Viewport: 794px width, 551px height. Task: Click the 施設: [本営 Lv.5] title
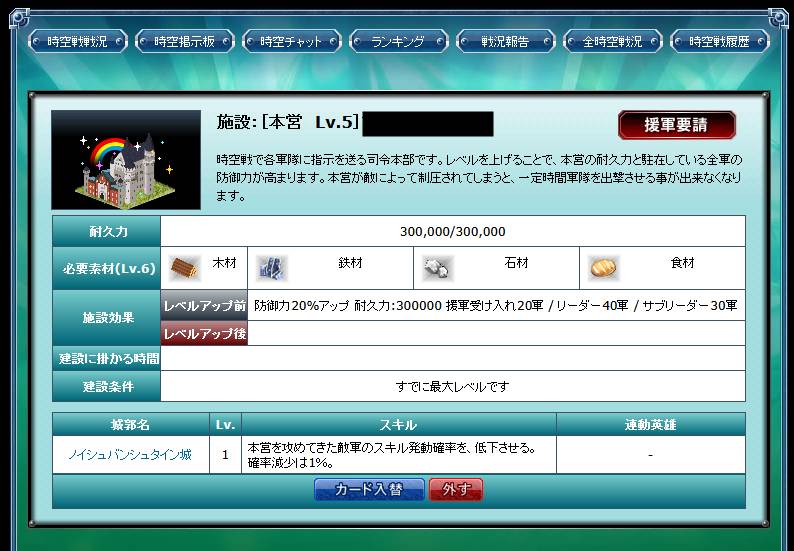coord(288,123)
